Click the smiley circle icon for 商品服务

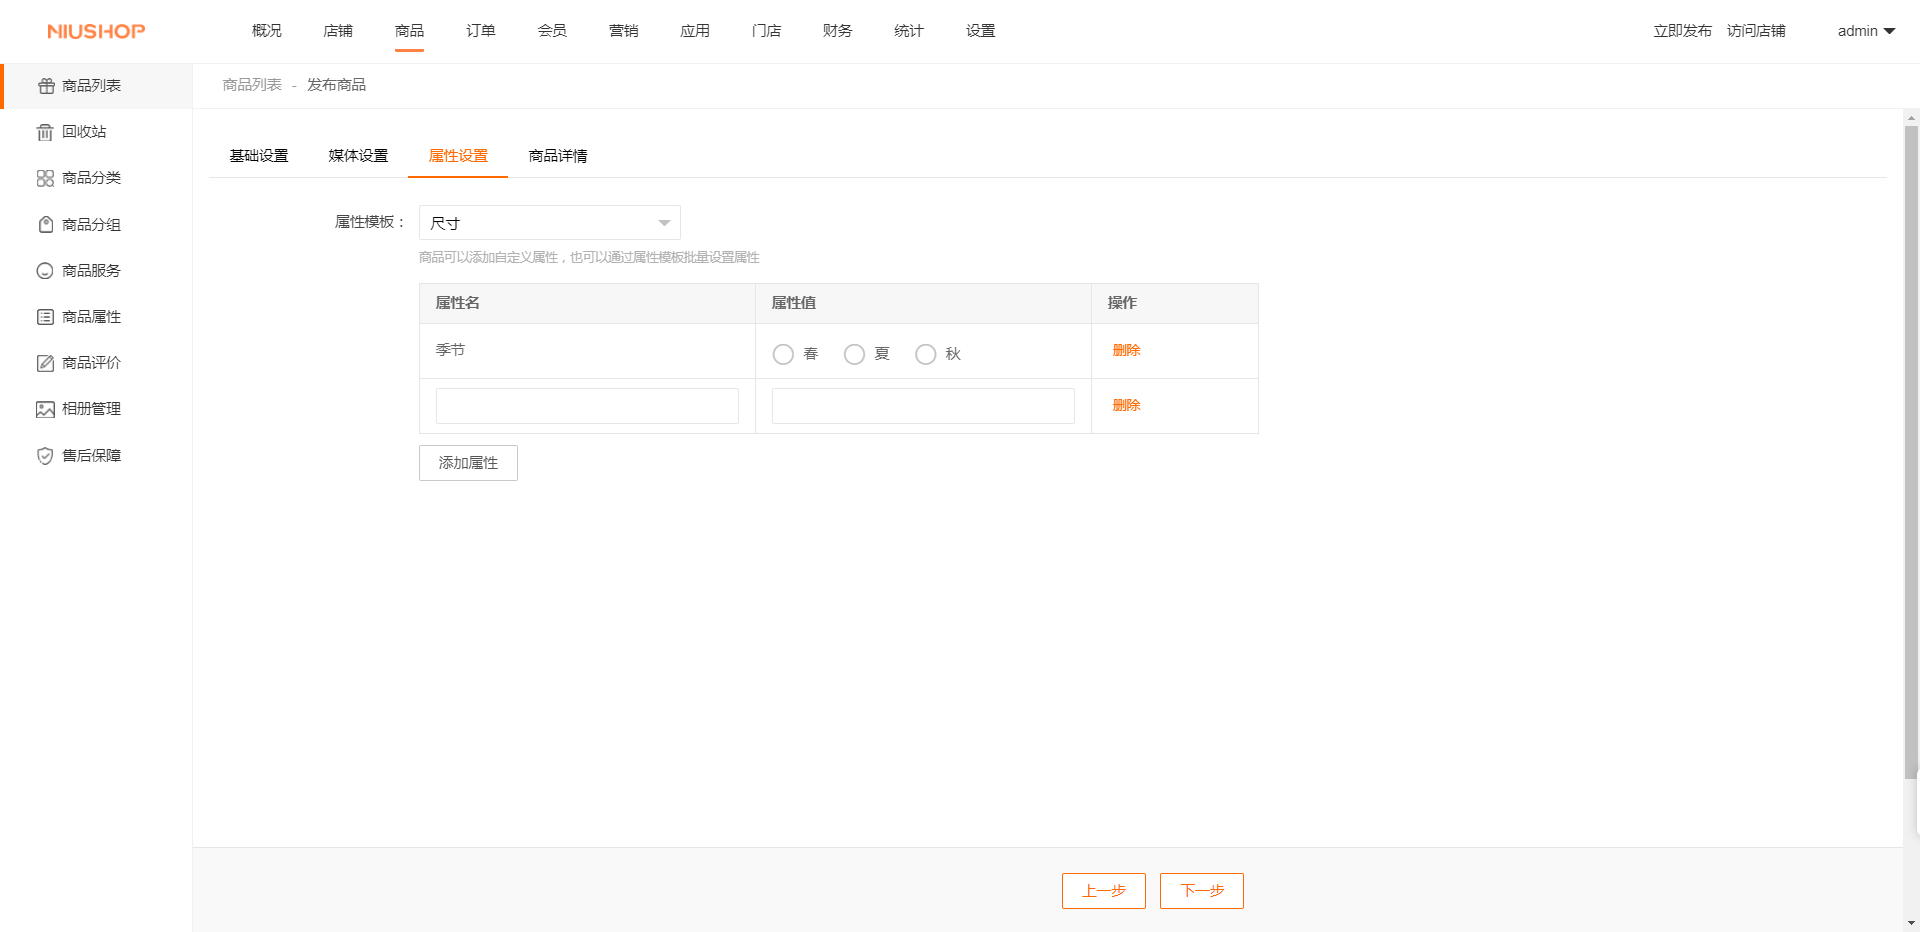[x=45, y=271]
